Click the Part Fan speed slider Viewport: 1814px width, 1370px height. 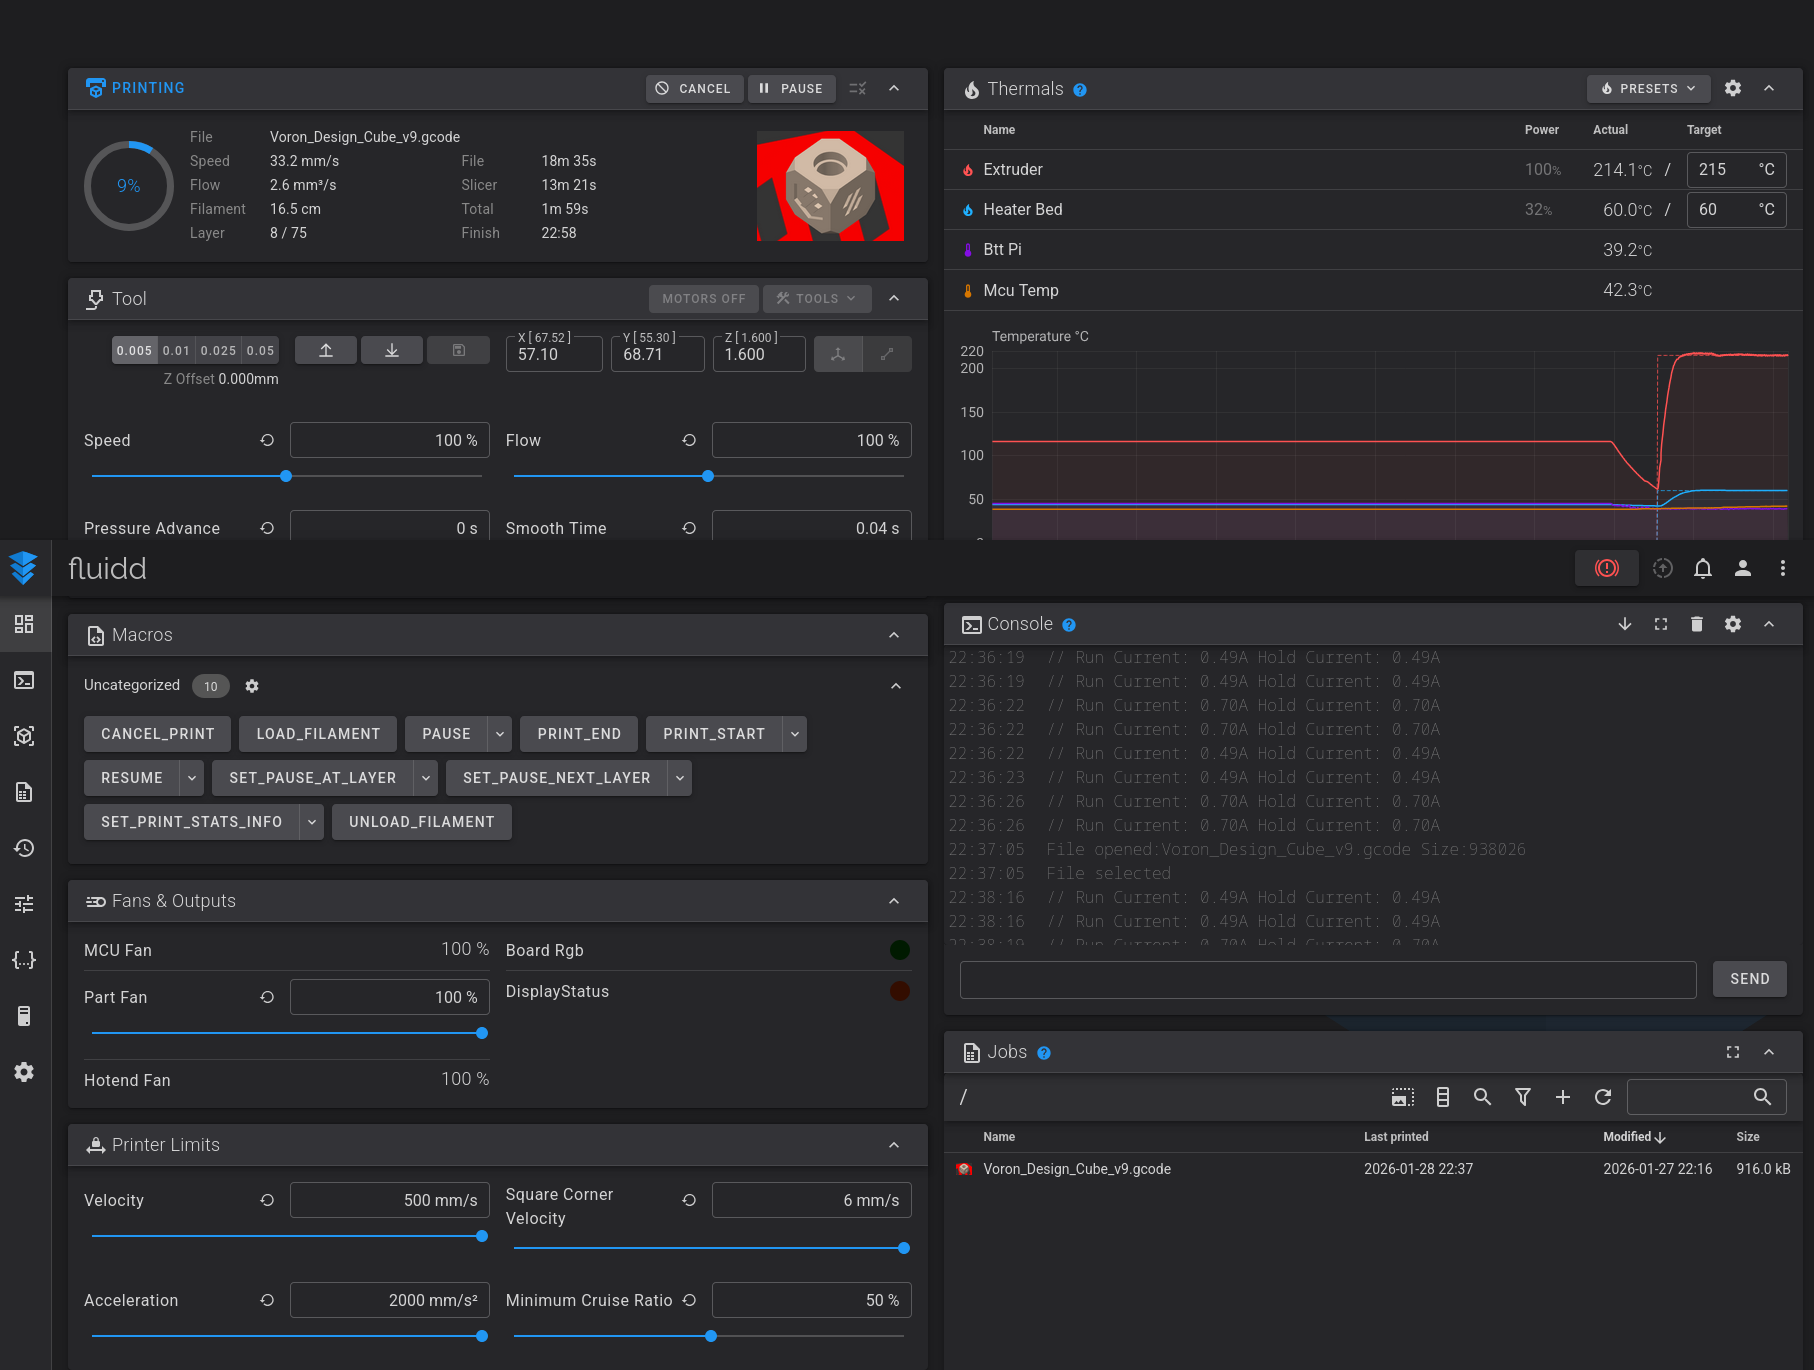click(287, 1033)
